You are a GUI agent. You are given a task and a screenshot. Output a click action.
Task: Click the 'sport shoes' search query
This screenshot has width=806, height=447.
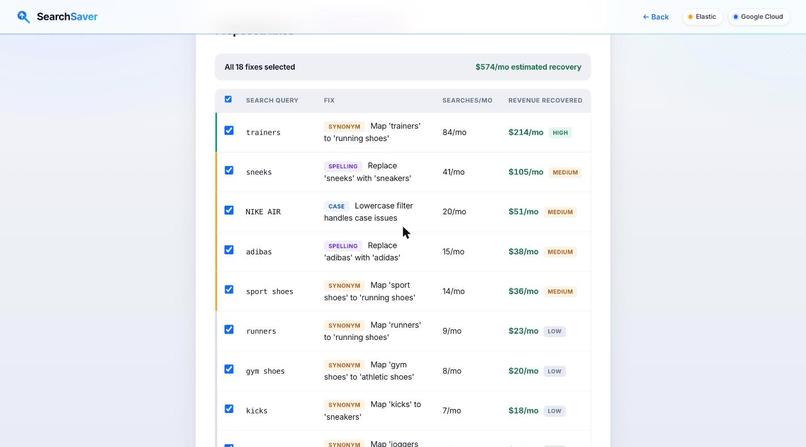coord(269,291)
